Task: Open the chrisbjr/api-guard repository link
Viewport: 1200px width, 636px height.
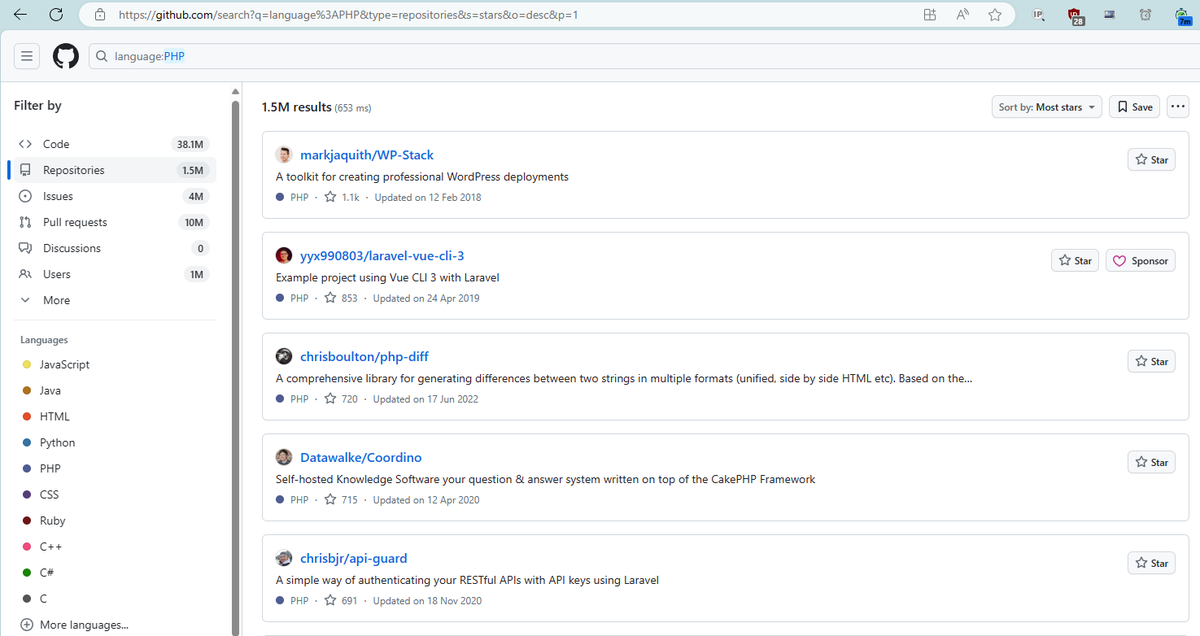Action: point(354,558)
